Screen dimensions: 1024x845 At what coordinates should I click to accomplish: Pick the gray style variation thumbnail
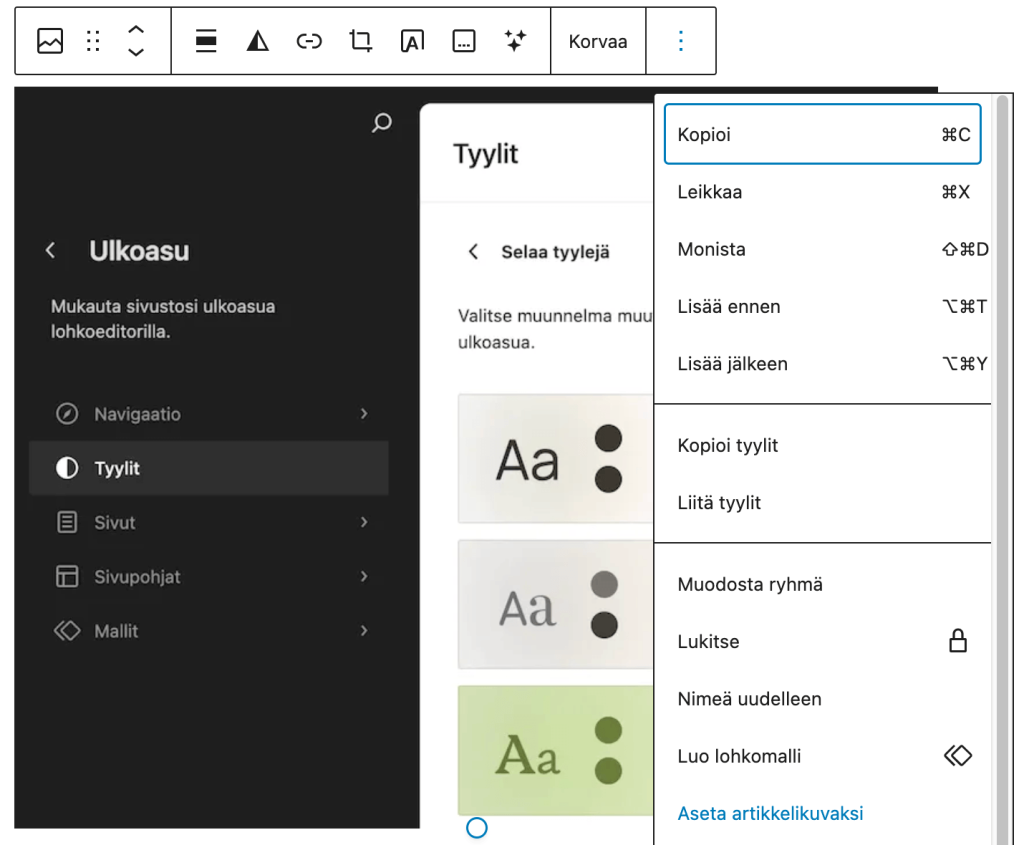pos(556,604)
